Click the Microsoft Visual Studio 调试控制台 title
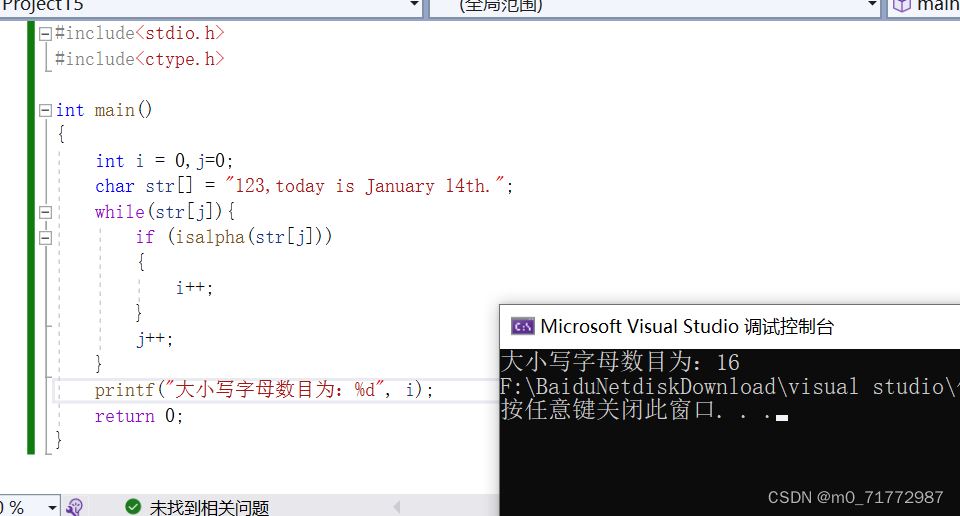This screenshot has height=516, width=960. (x=687, y=327)
